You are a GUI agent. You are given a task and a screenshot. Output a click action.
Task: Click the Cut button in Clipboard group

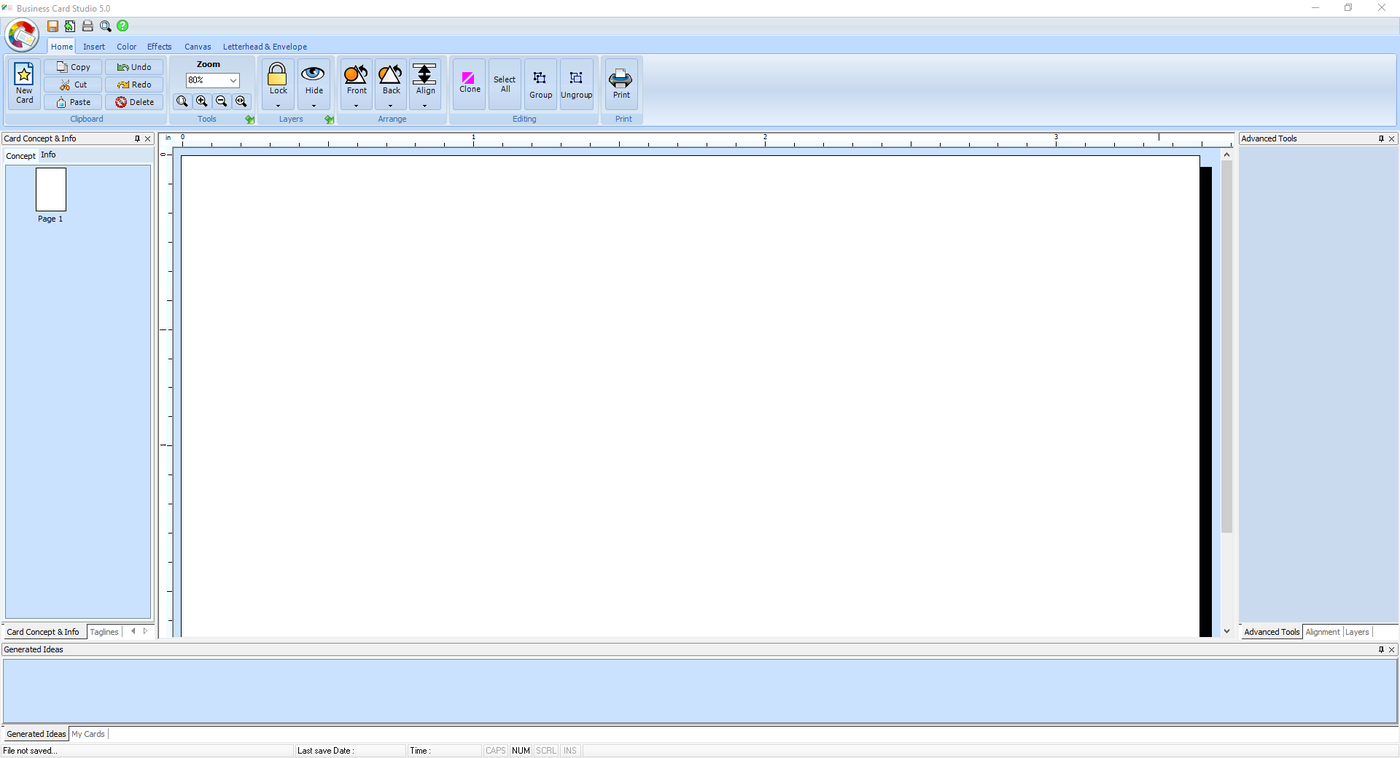pyautogui.click(x=73, y=85)
